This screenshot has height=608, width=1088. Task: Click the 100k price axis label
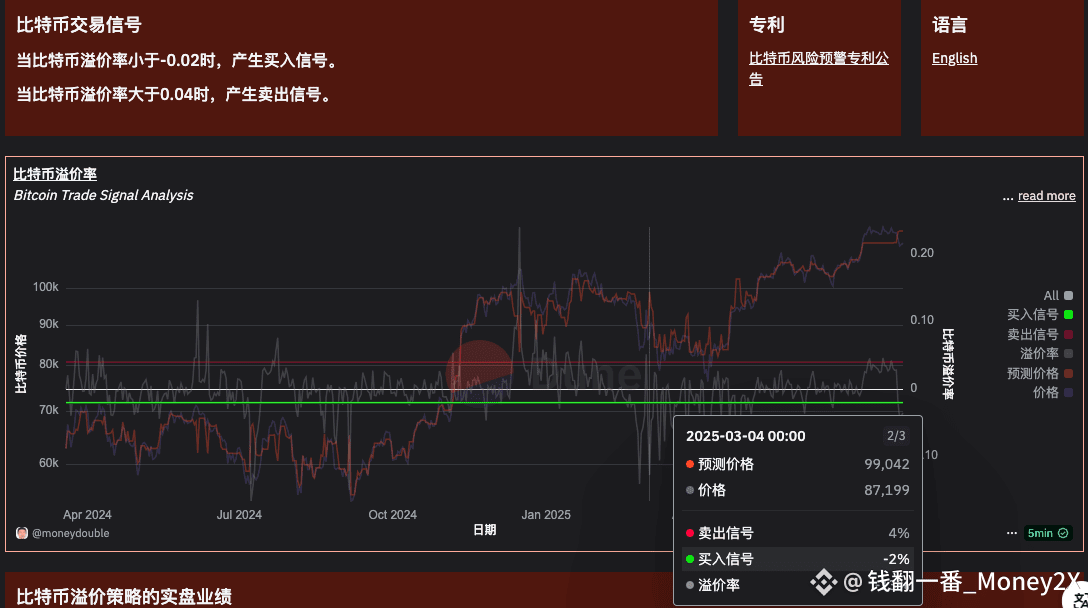pyautogui.click(x=46, y=287)
